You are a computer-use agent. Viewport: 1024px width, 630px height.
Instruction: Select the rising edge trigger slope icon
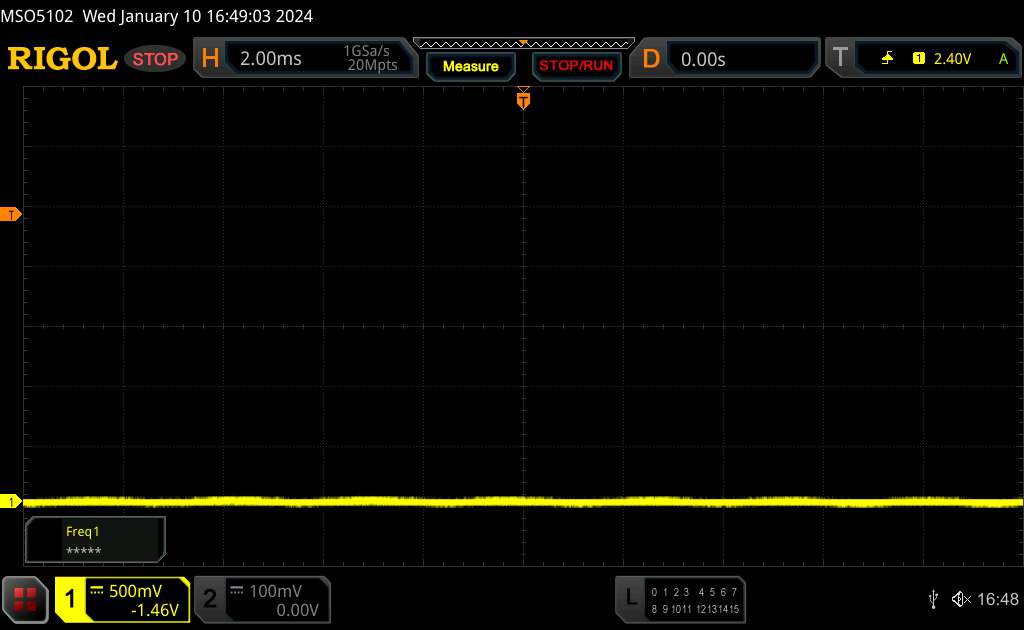pyautogui.click(x=887, y=59)
